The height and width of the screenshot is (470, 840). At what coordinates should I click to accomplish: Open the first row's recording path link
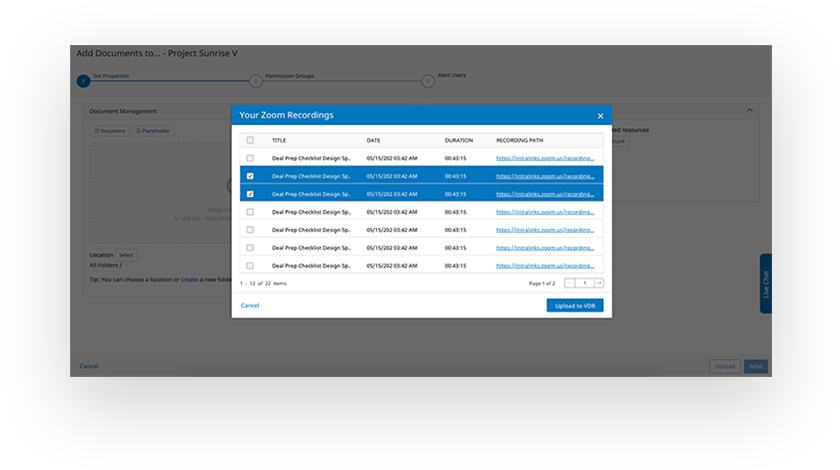[545, 158]
